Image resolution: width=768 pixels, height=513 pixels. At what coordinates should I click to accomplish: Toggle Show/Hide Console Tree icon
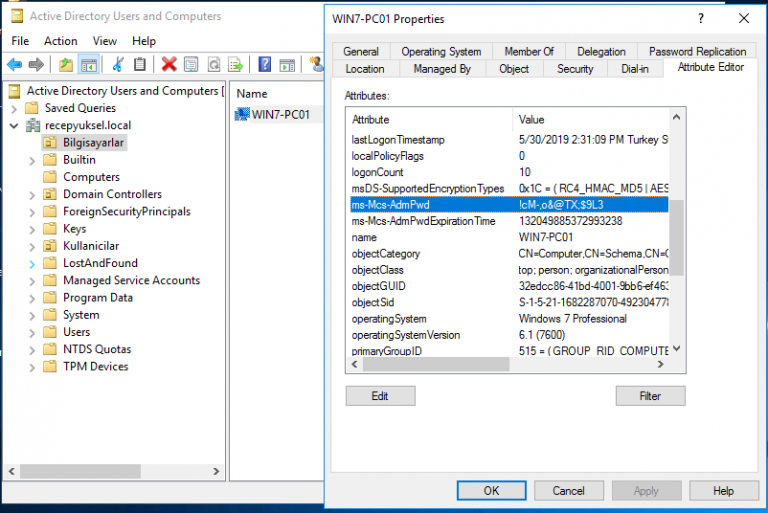coord(89,65)
